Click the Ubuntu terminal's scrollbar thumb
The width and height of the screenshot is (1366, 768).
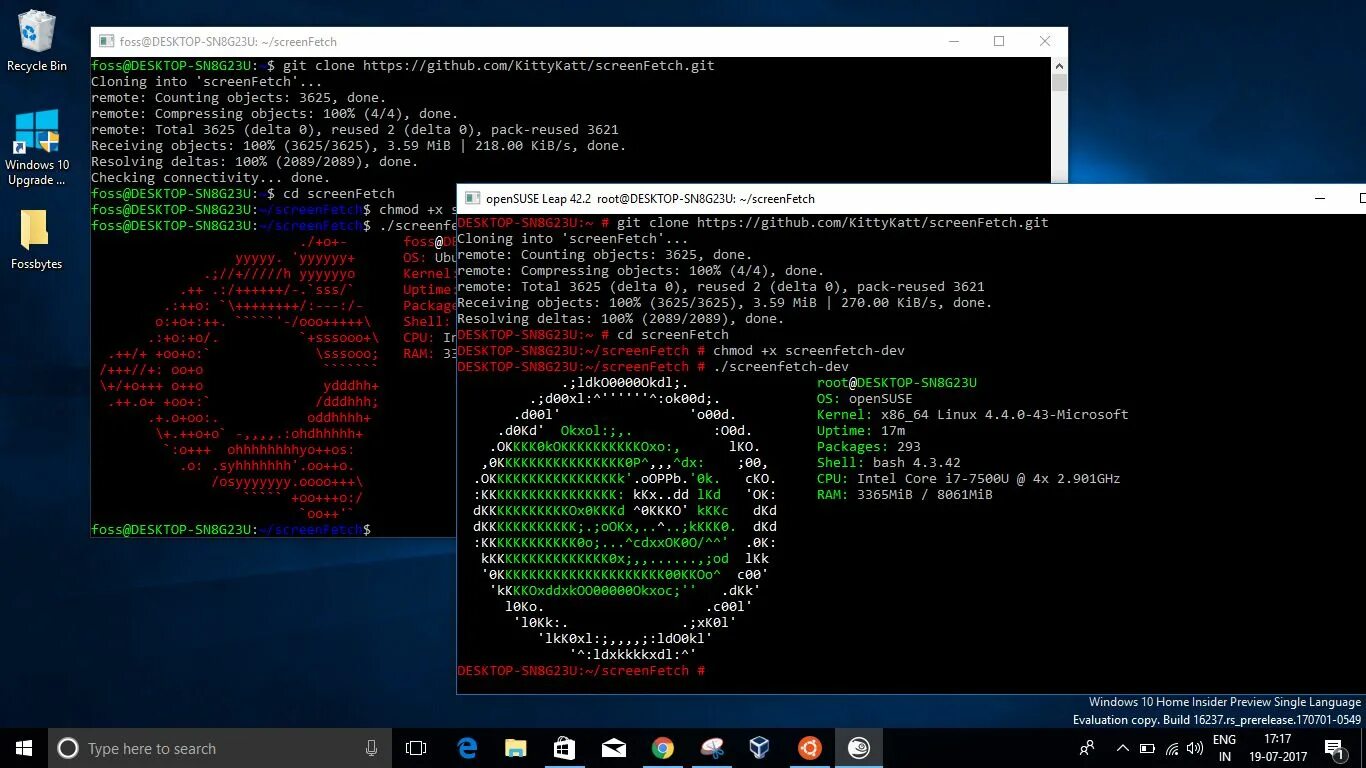[x=1059, y=83]
